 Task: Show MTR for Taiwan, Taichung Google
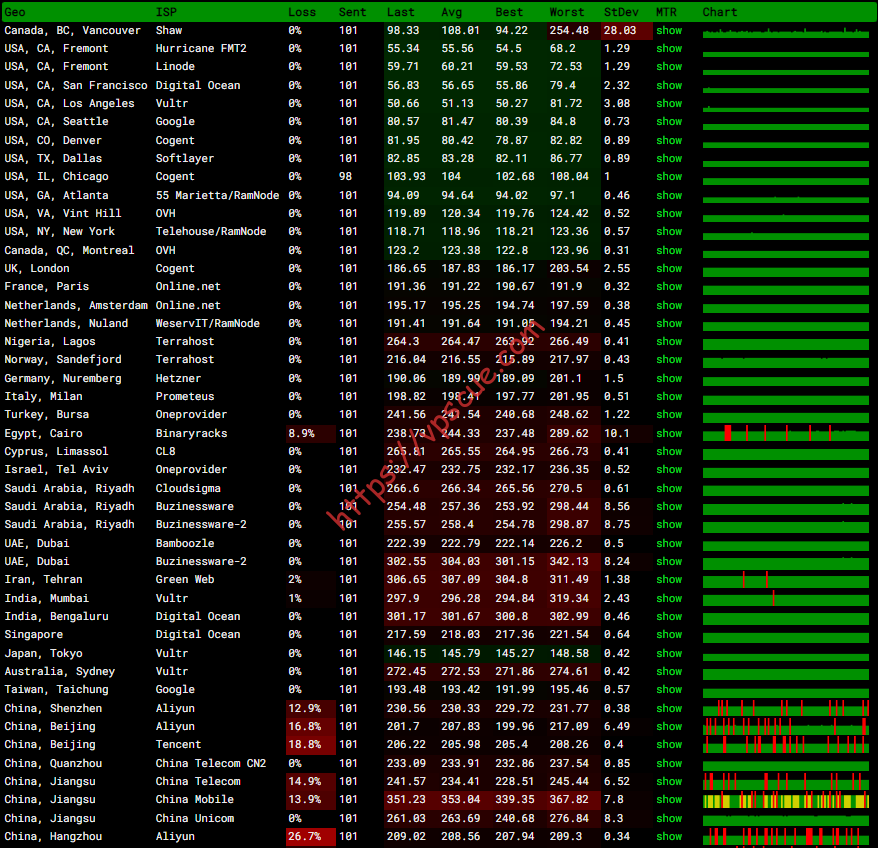(669, 688)
